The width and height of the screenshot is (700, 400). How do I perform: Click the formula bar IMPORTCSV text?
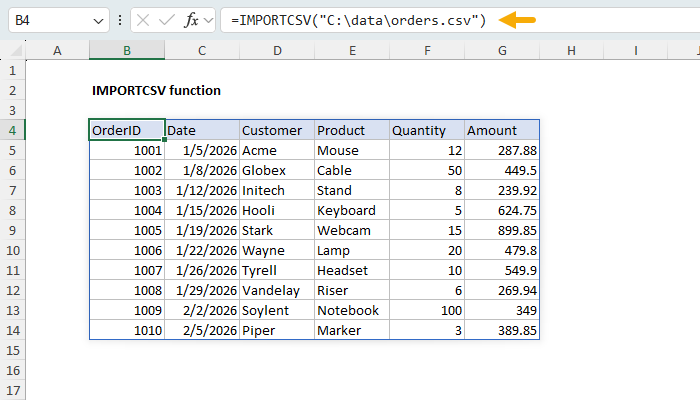pos(358,20)
